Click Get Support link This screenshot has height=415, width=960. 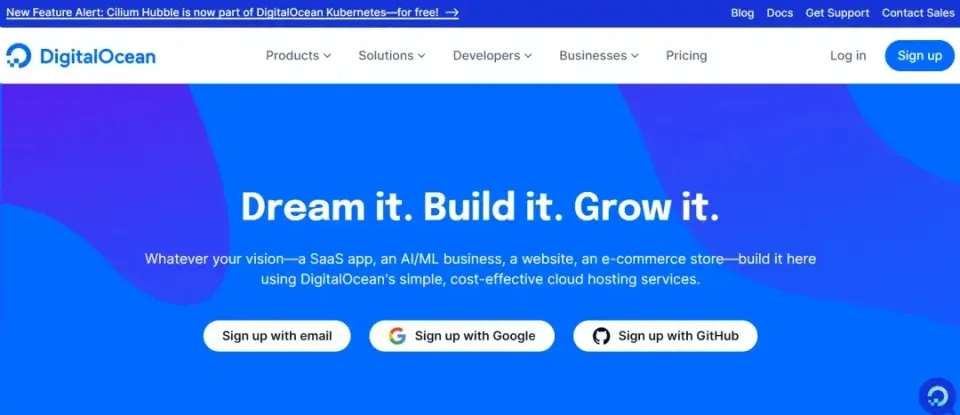[837, 13]
